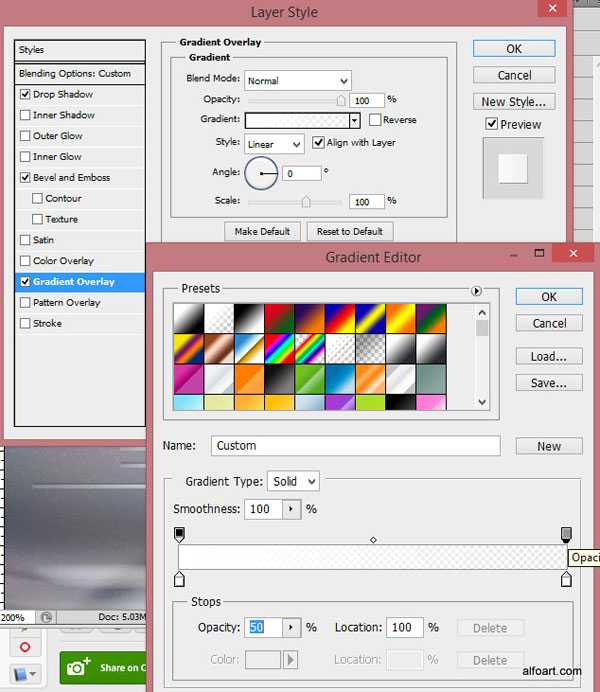600x692 pixels.
Task: Click the New Style... button
Action: (x=514, y=102)
